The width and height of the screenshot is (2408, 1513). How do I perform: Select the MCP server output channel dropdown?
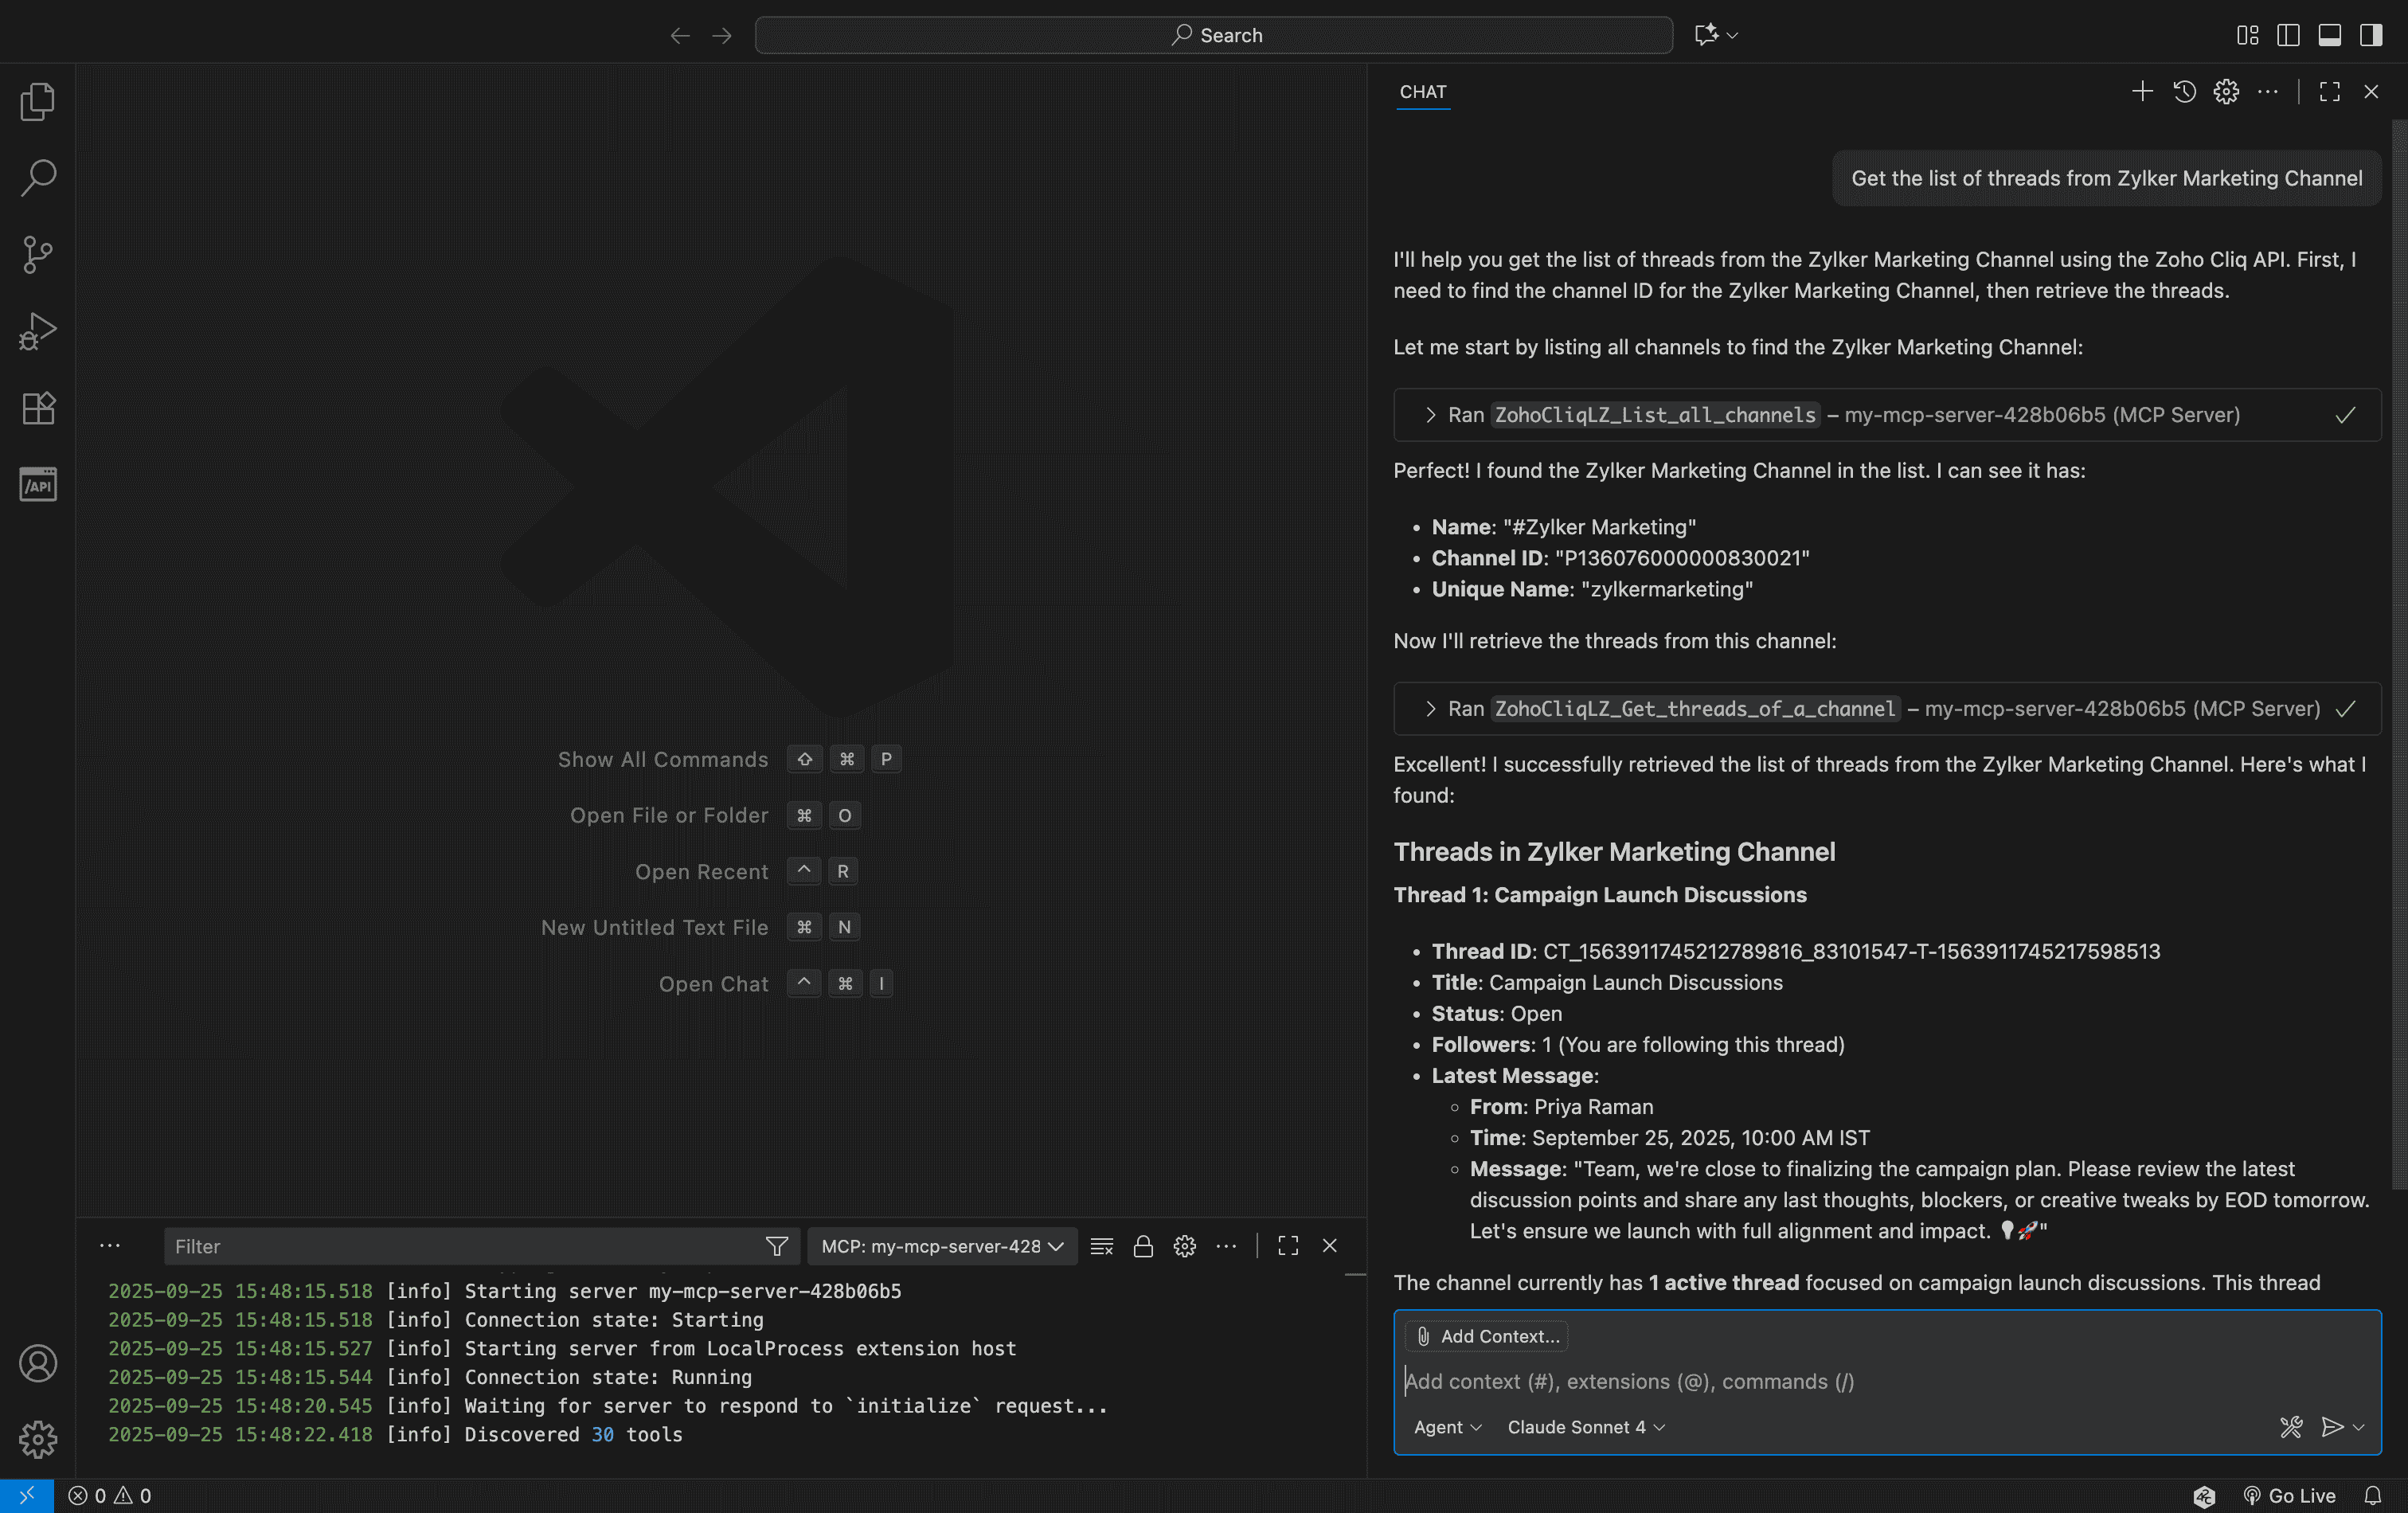[941, 1246]
